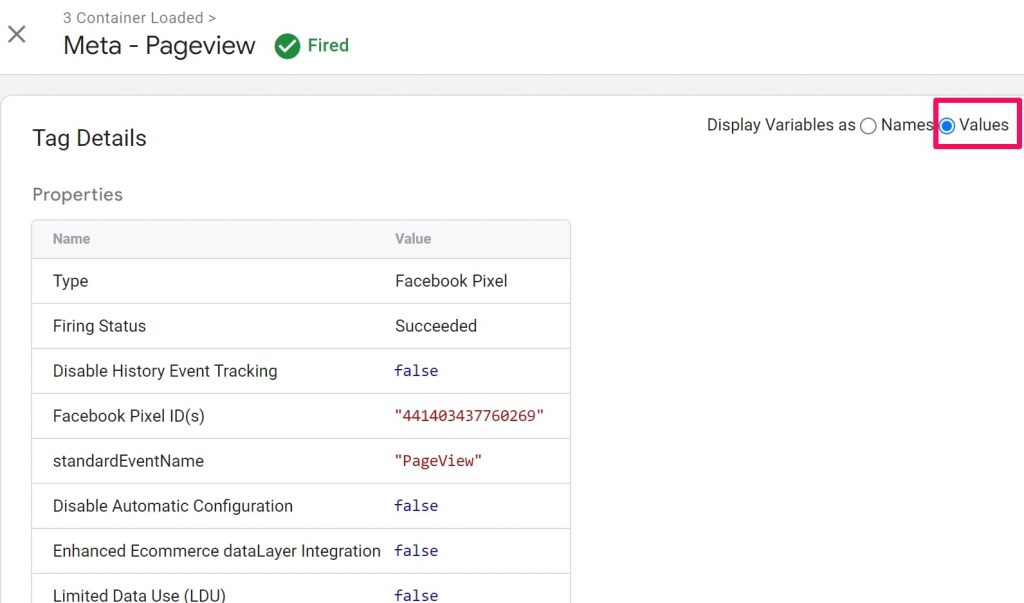The image size is (1024, 603).
Task: Select the Values radio button
Action: (x=946, y=125)
